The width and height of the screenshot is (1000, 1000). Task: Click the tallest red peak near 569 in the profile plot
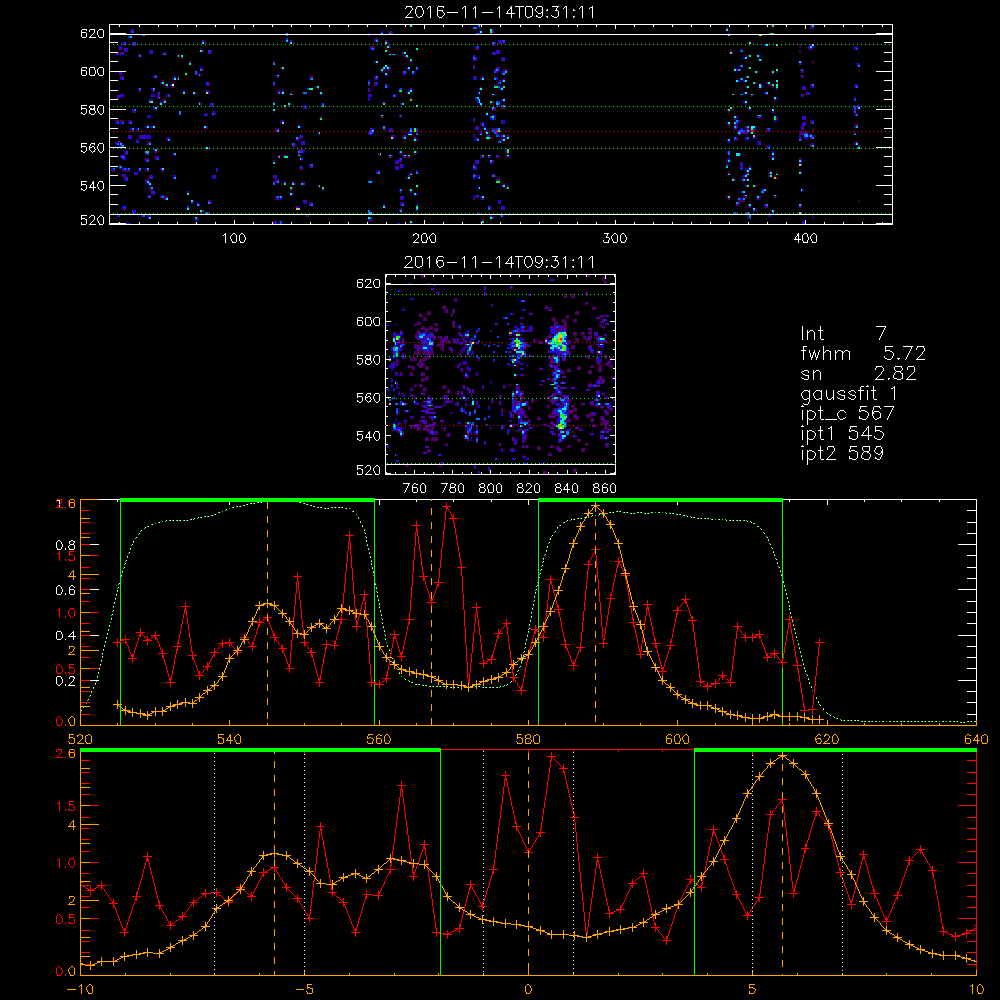(447, 506)
